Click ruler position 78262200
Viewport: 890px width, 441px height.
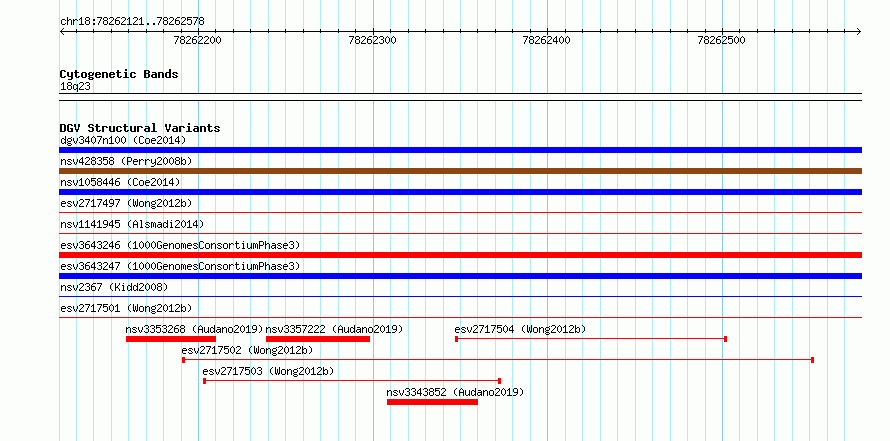click(198, 40)
